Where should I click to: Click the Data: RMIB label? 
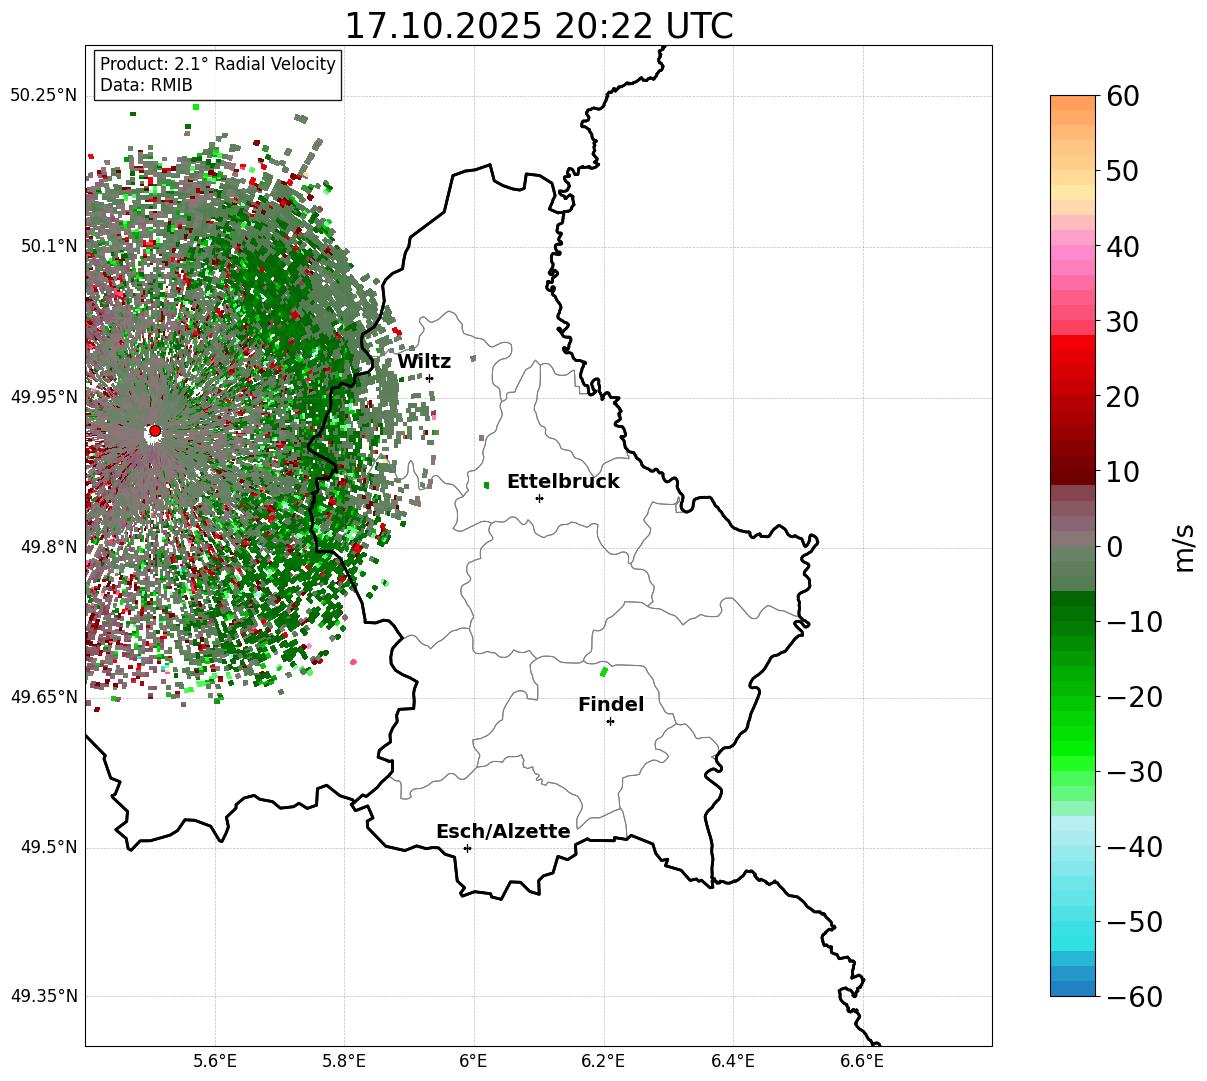pyautogui.click(x=146, y=86)
